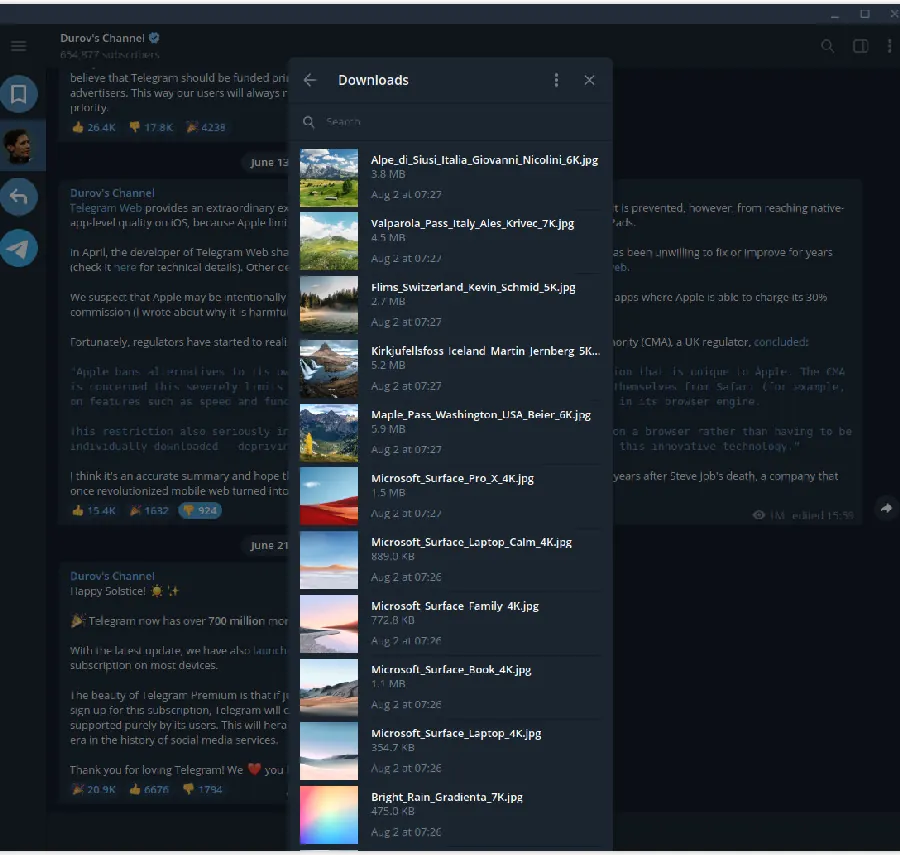Maximize the Telegram window
This screenshot has width=900, height=855.
[864, 14]
